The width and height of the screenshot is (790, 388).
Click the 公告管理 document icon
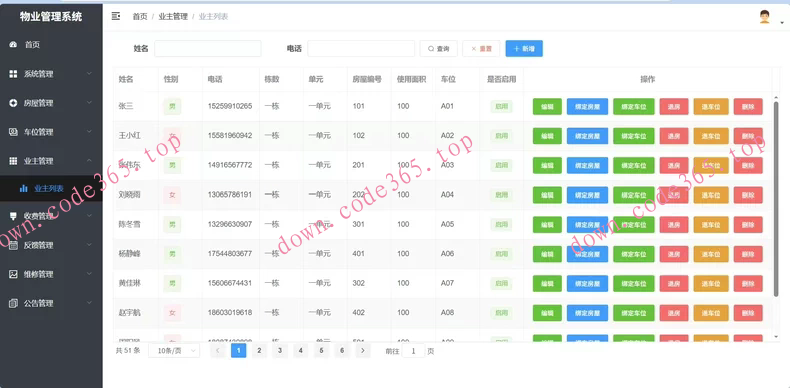[14, 303]
